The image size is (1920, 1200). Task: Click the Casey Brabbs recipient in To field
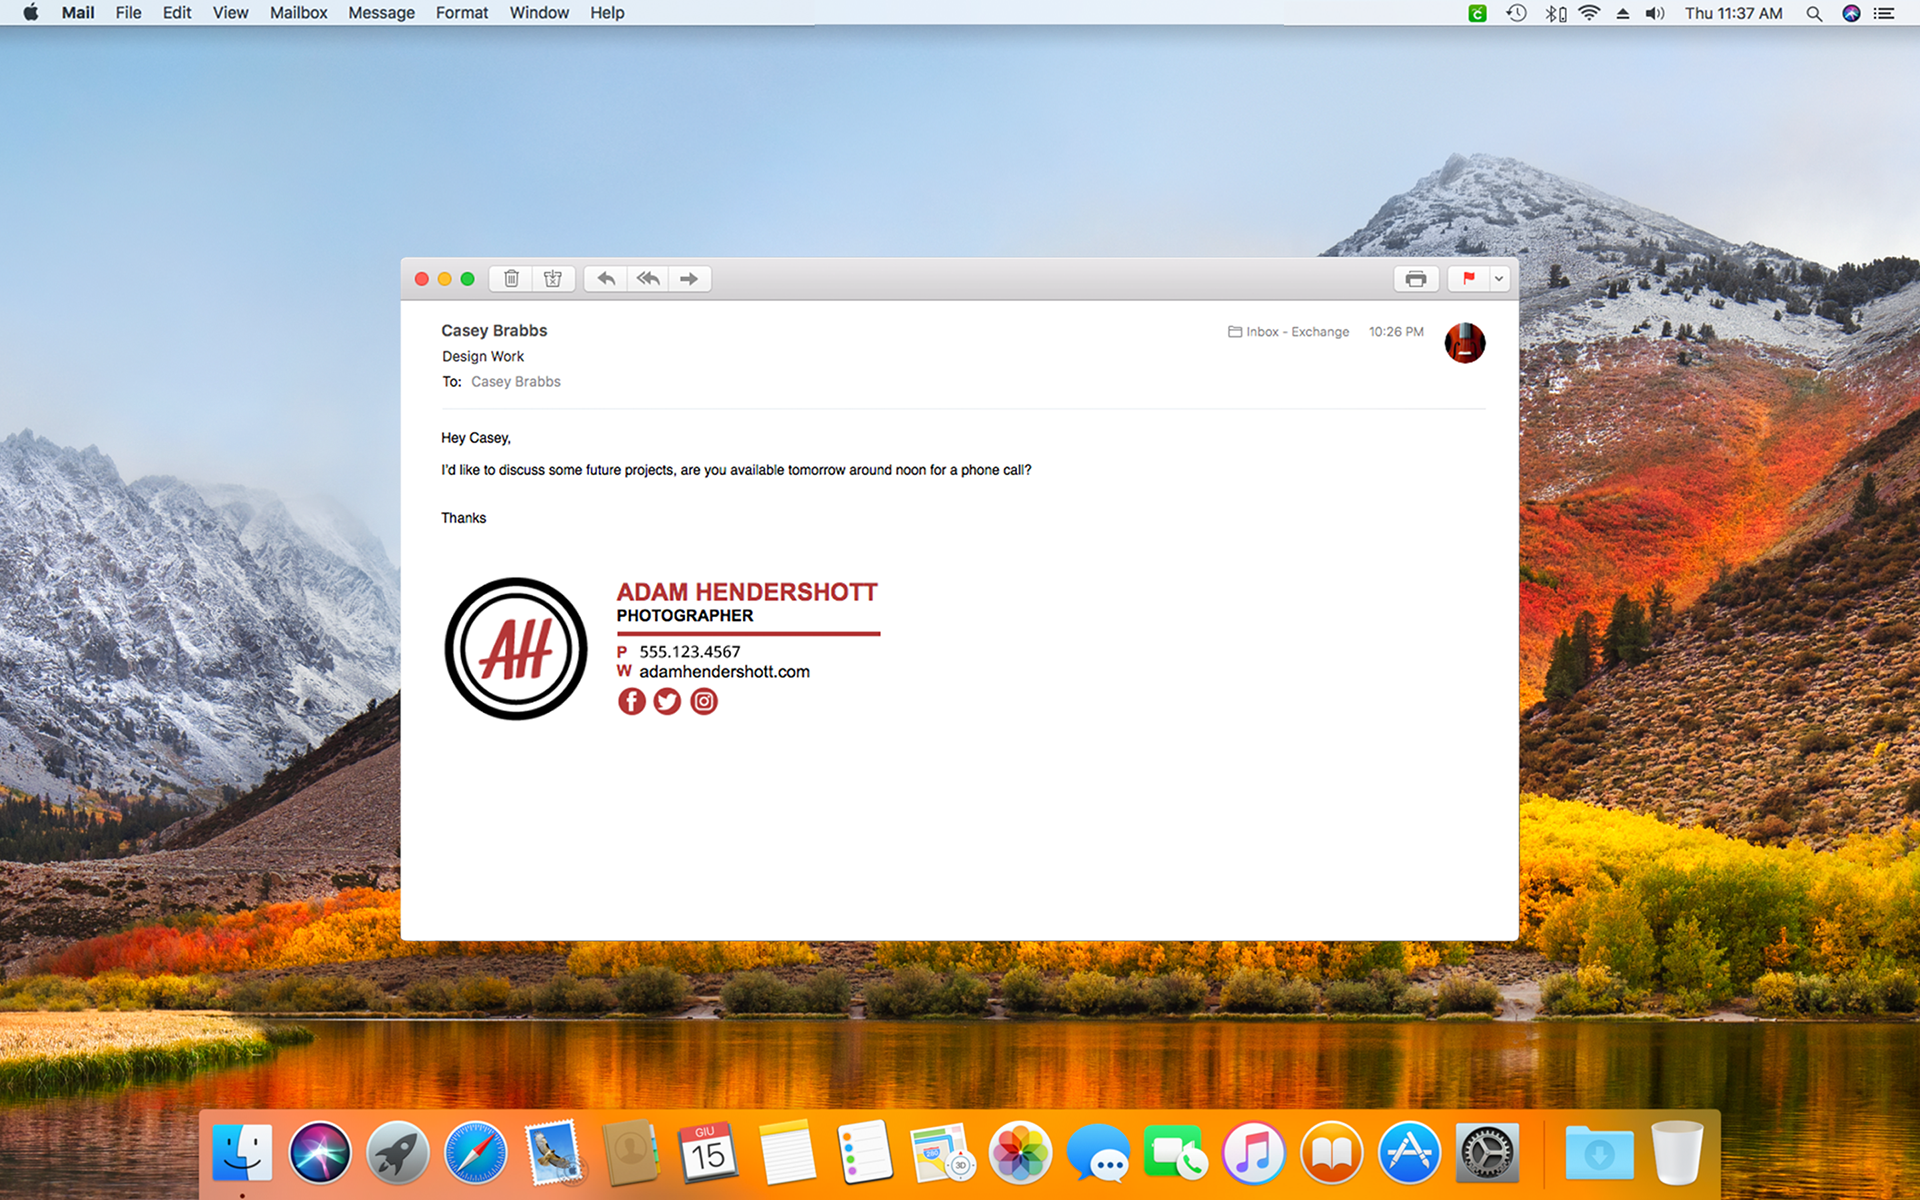(516, 382)
